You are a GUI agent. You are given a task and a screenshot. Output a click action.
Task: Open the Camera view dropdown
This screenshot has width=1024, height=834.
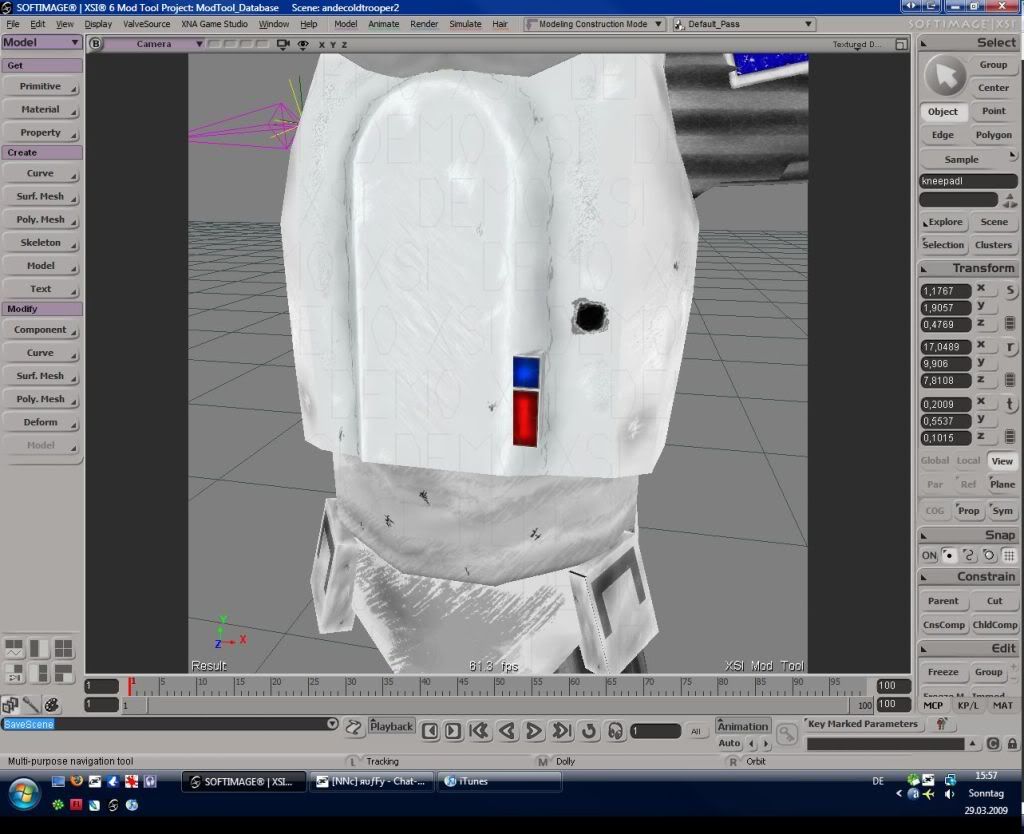(154, 44)
